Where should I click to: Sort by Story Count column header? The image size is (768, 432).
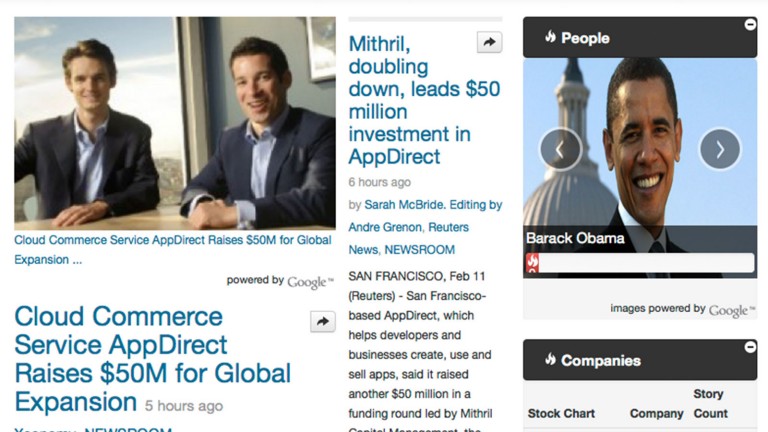click(710, 404)
